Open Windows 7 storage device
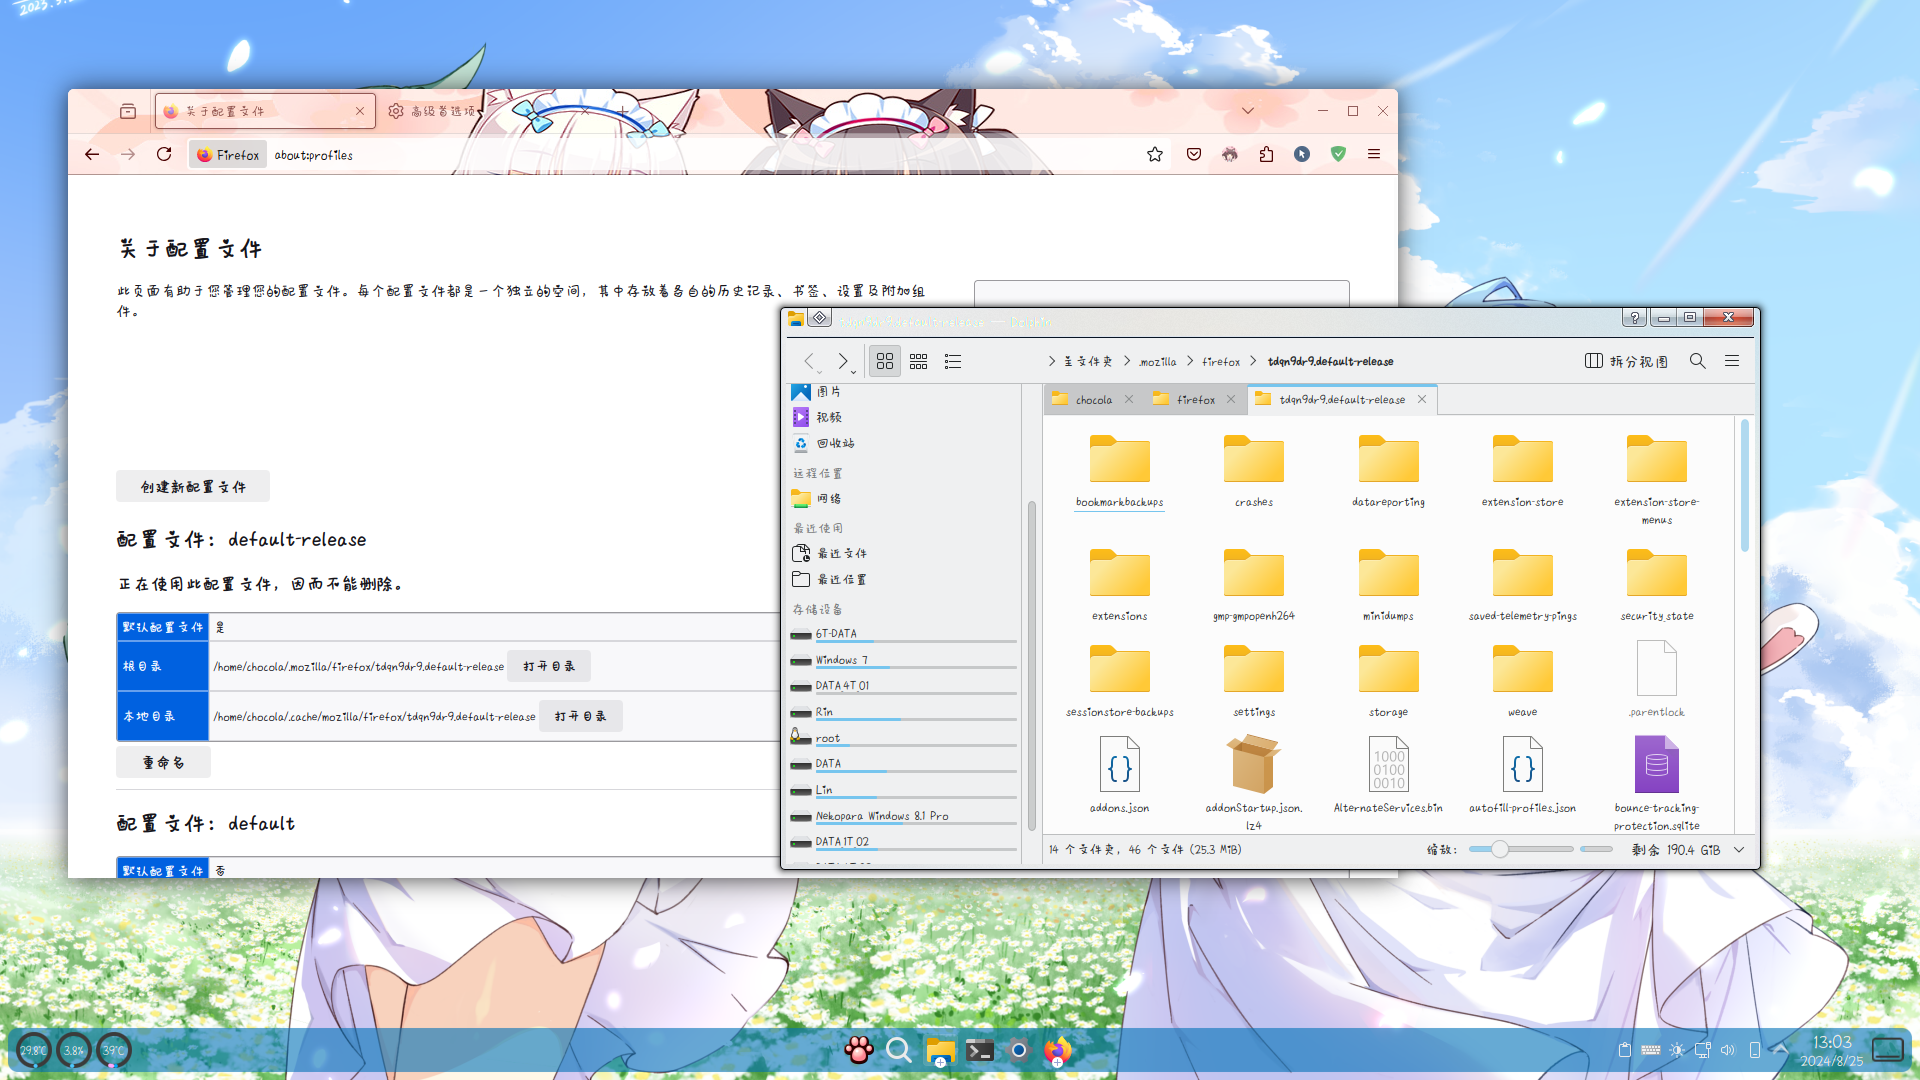This screenshot has height=1080, width=1920. 903,660
